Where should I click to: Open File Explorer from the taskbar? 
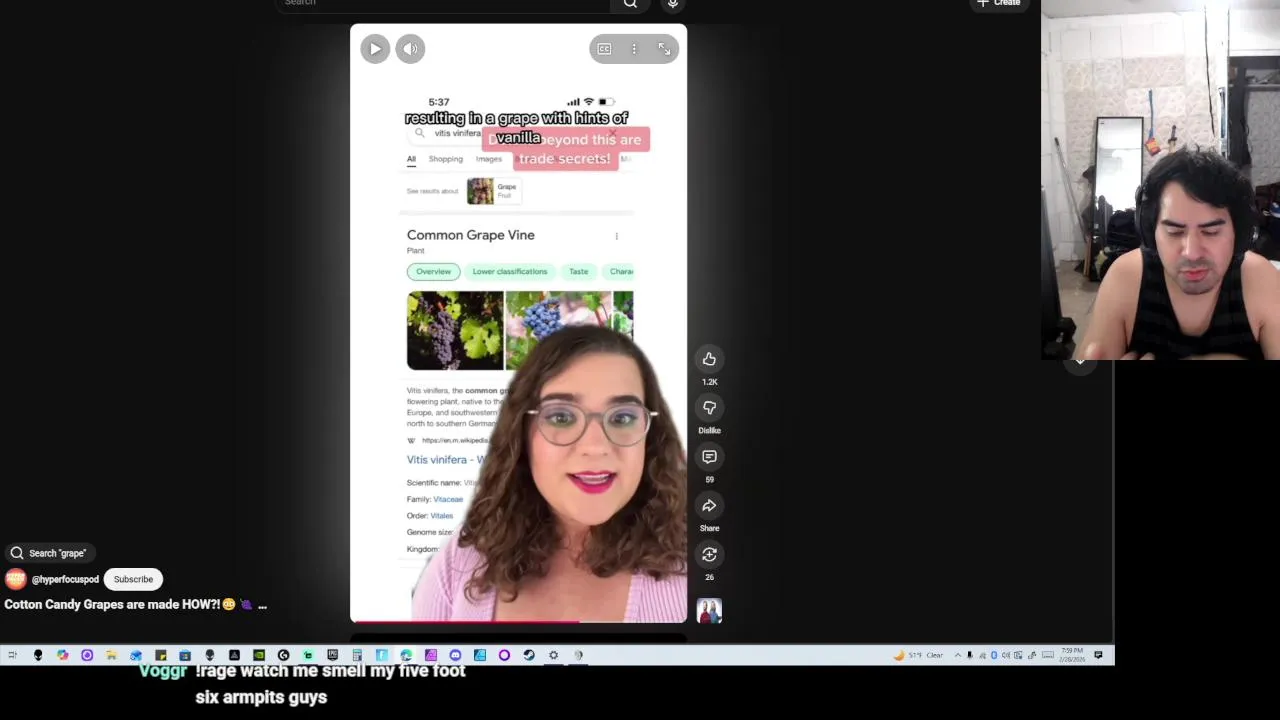click(111, 655)
